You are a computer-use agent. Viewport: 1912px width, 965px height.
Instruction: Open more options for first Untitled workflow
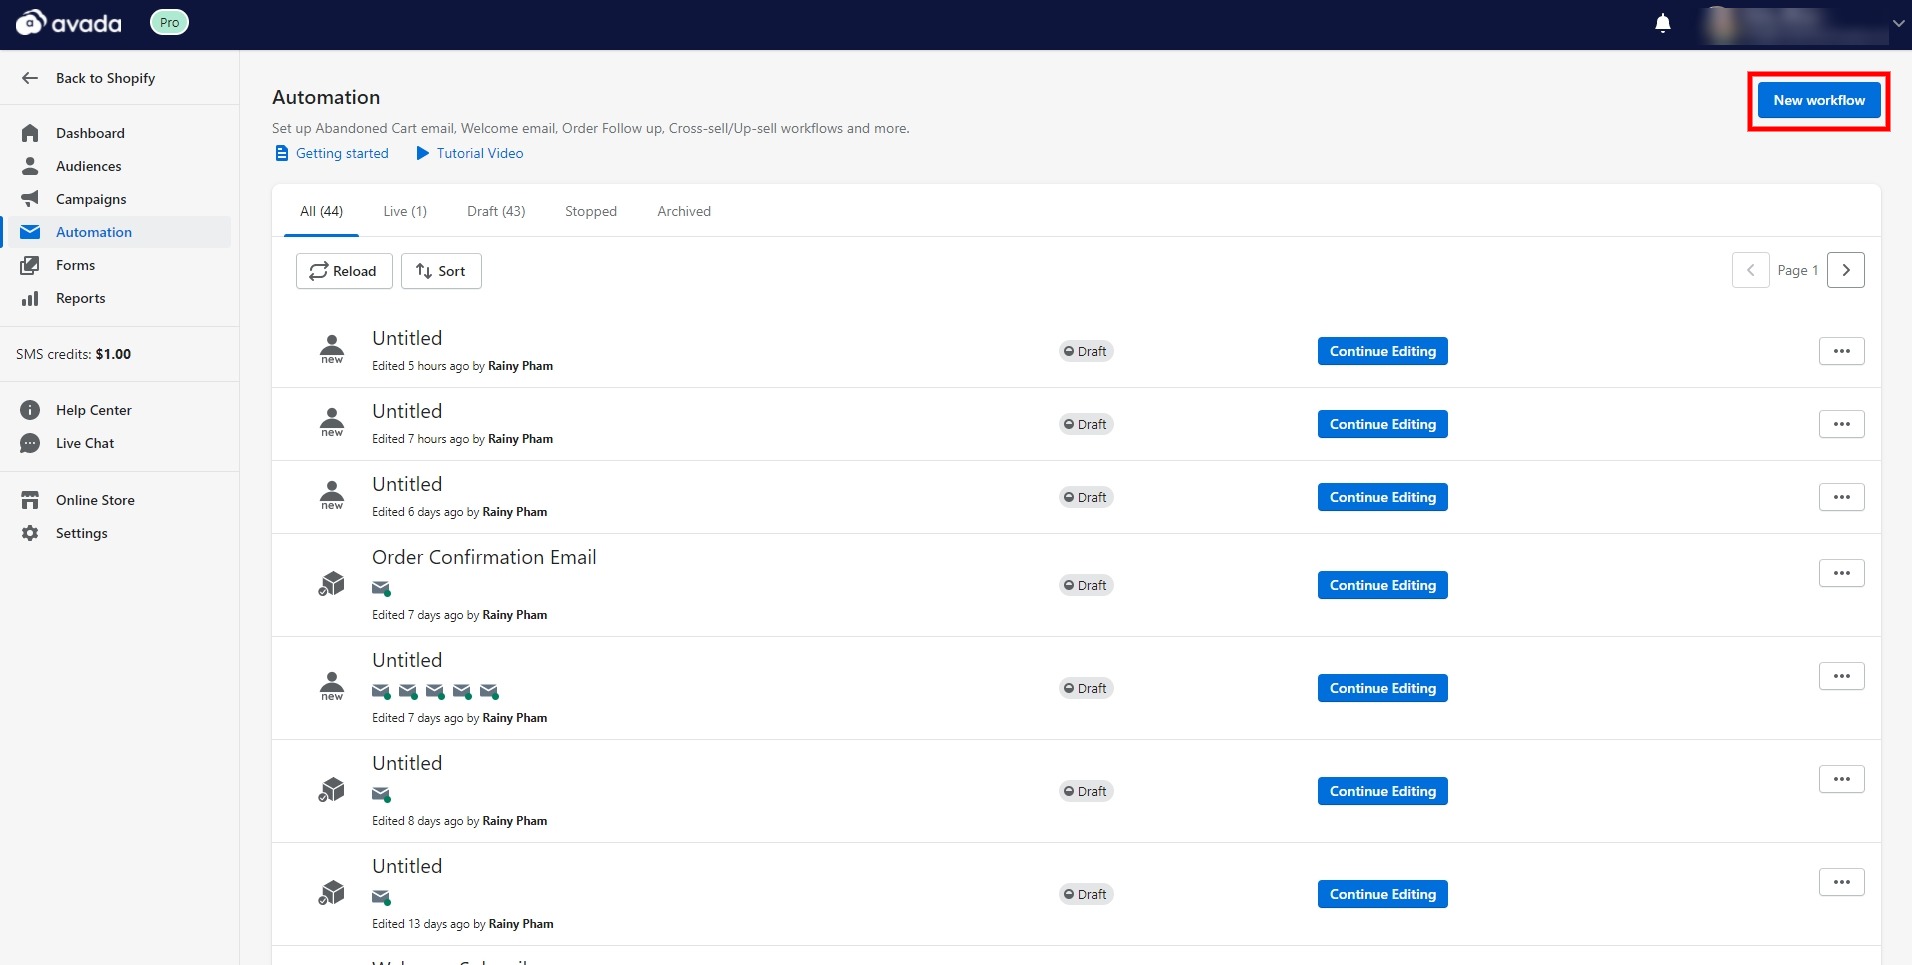1841,351
